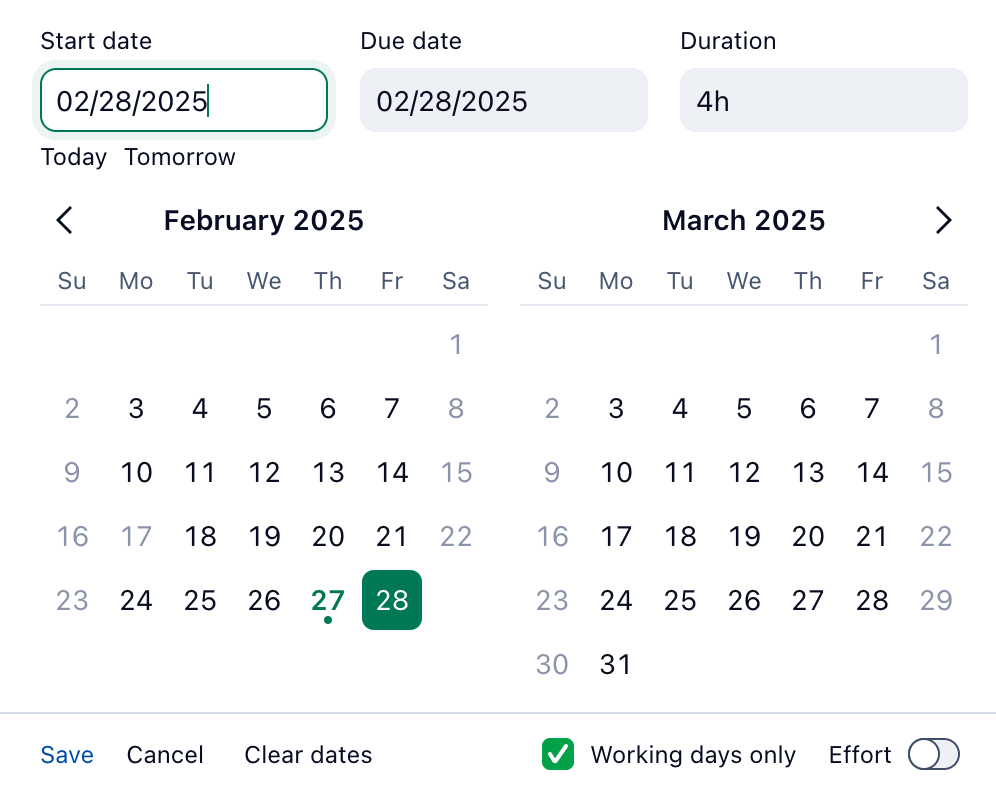
Task: Focus the Start date input field
Action: tap(184, 100)
